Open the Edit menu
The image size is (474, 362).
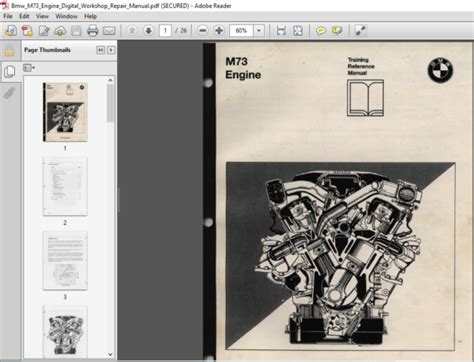[24, 16]
